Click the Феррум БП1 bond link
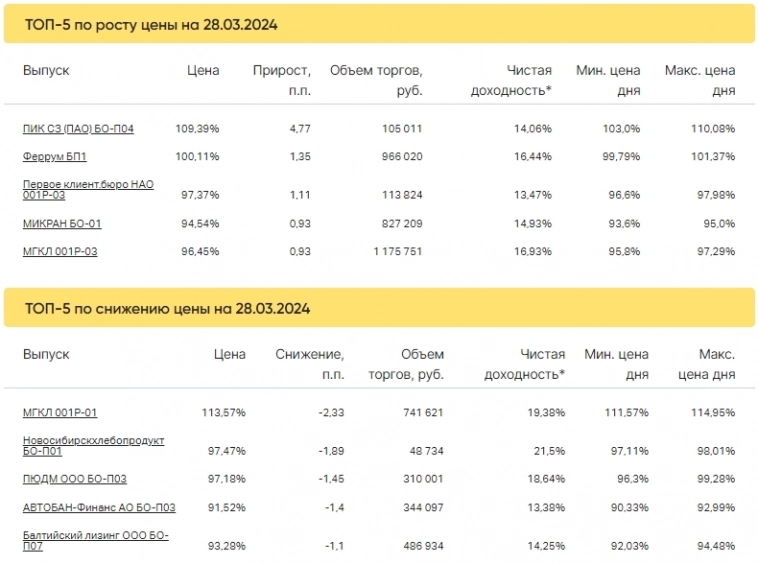This screenshot has width=758, height=564. 55,157
